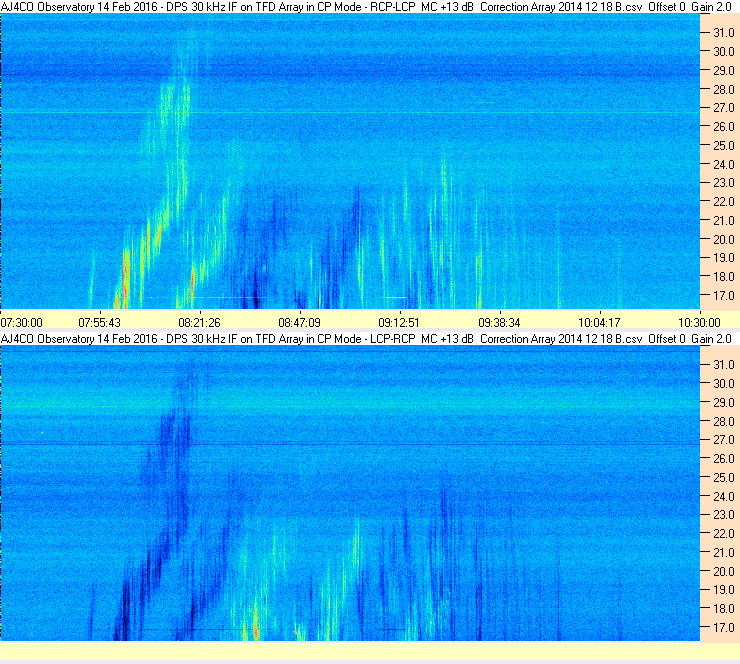Select the 08:47:09 time label

[x=300, y=323]
